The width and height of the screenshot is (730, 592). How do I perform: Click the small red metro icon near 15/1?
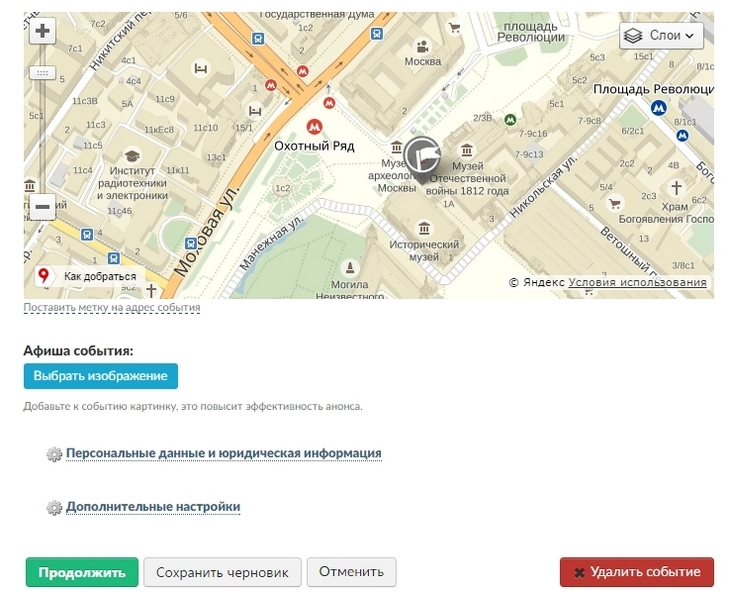tap(270, 85)
